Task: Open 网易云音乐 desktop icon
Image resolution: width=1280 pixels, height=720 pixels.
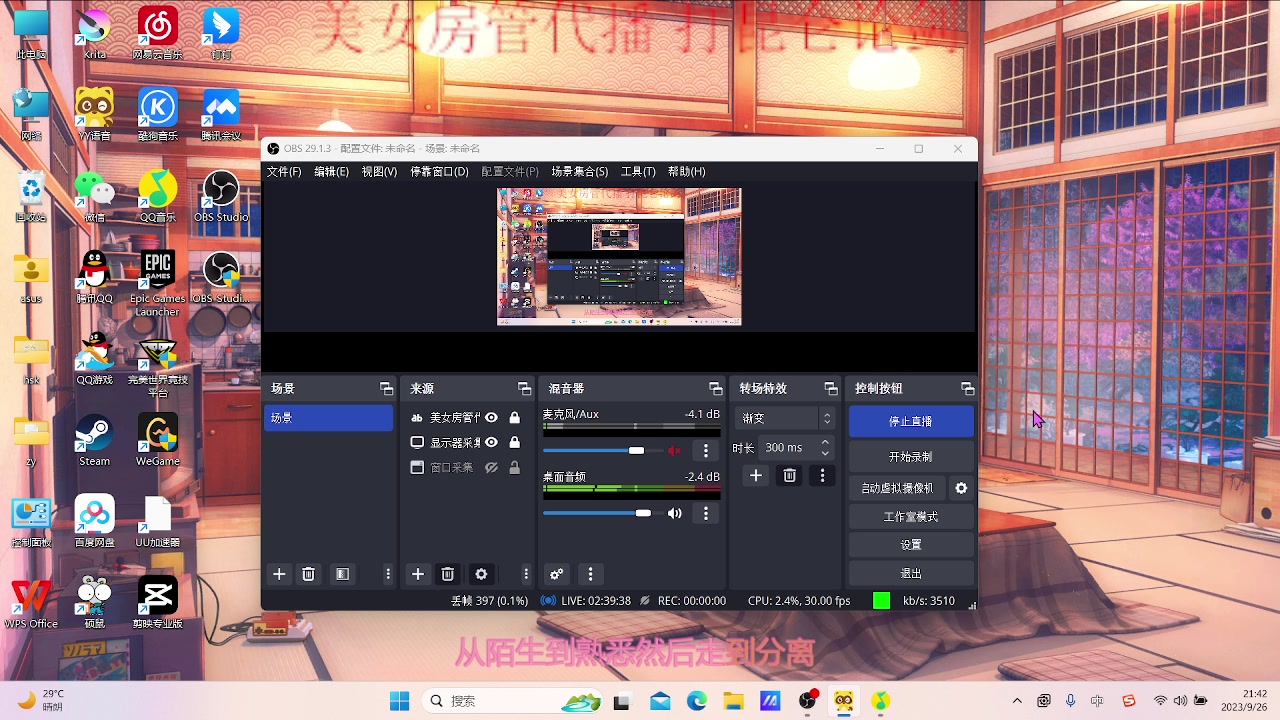Action: click(157, 33)
